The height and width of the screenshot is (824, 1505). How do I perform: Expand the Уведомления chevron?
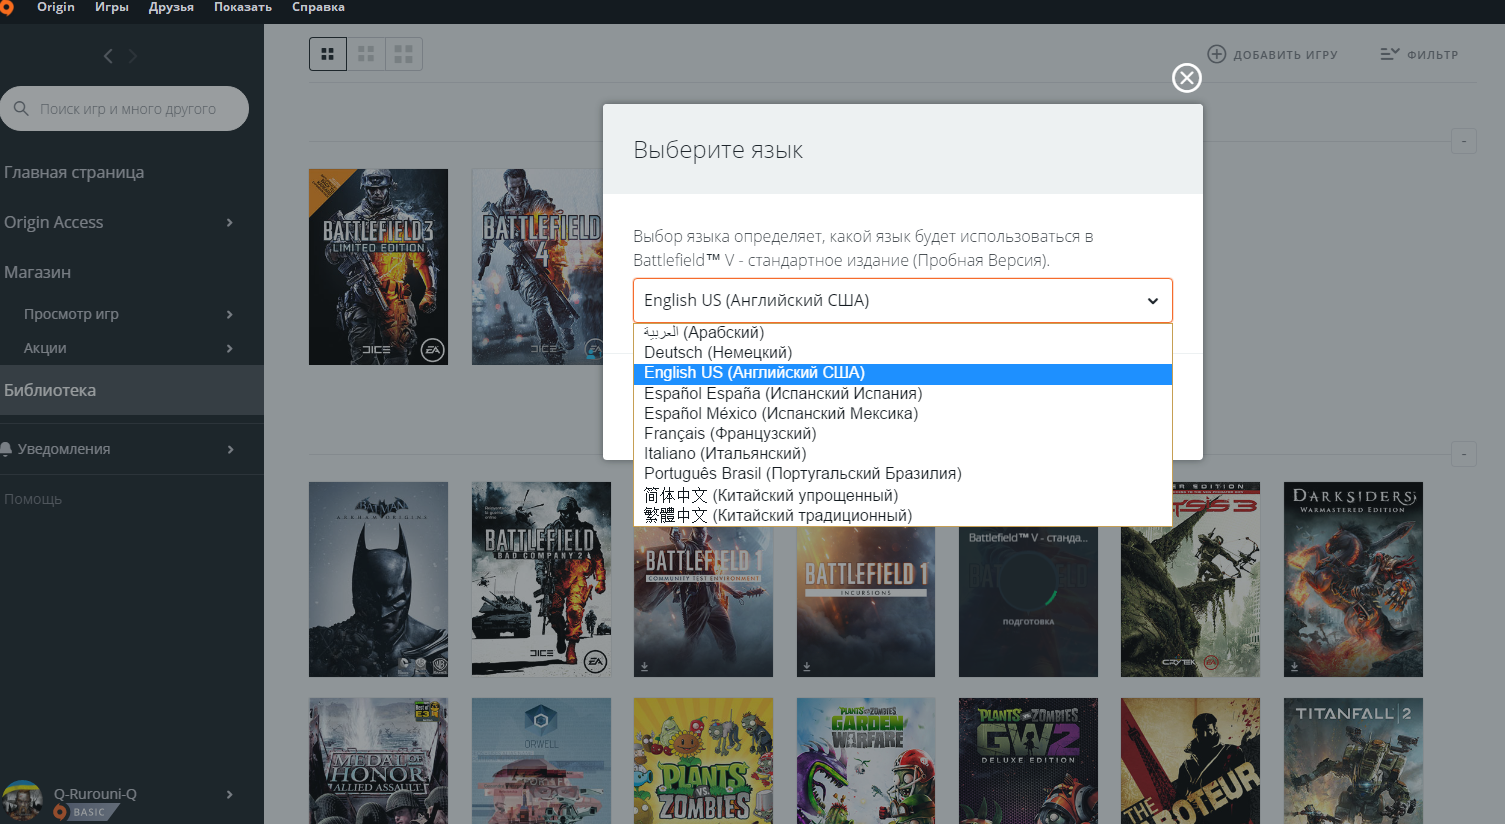(230, 449)
